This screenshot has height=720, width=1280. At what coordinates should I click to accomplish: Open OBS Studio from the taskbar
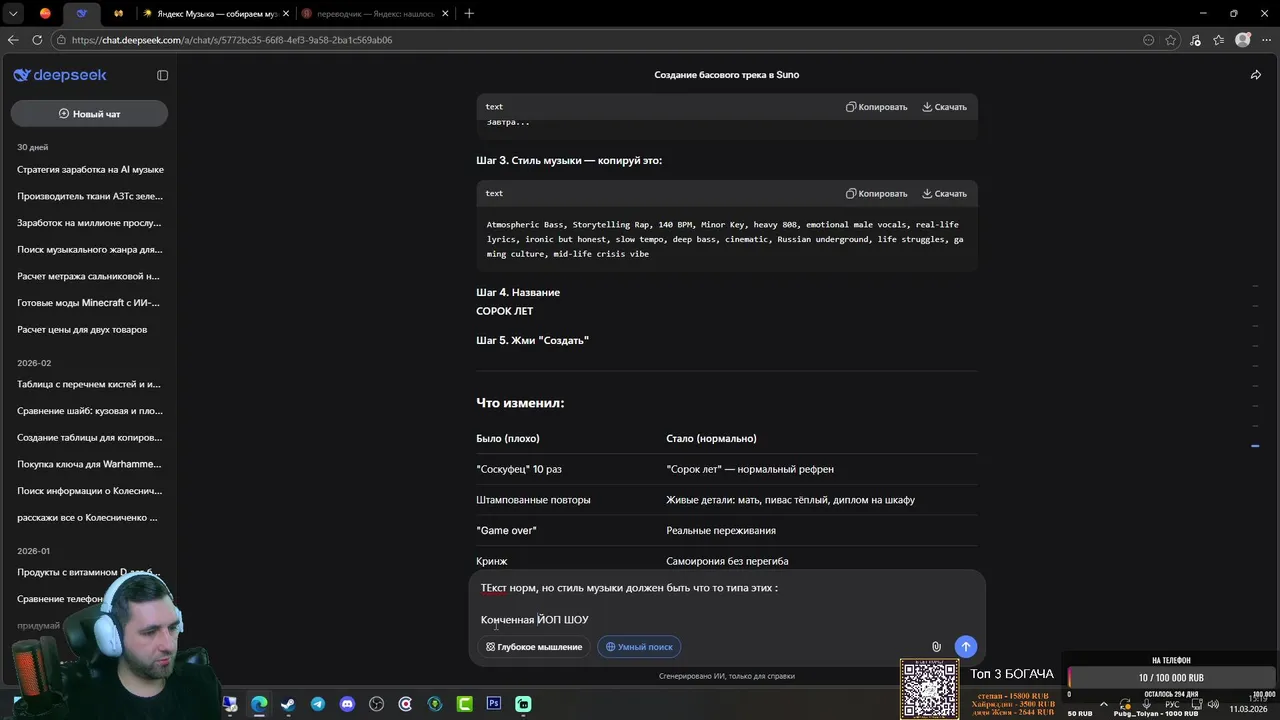coord(376,704)
